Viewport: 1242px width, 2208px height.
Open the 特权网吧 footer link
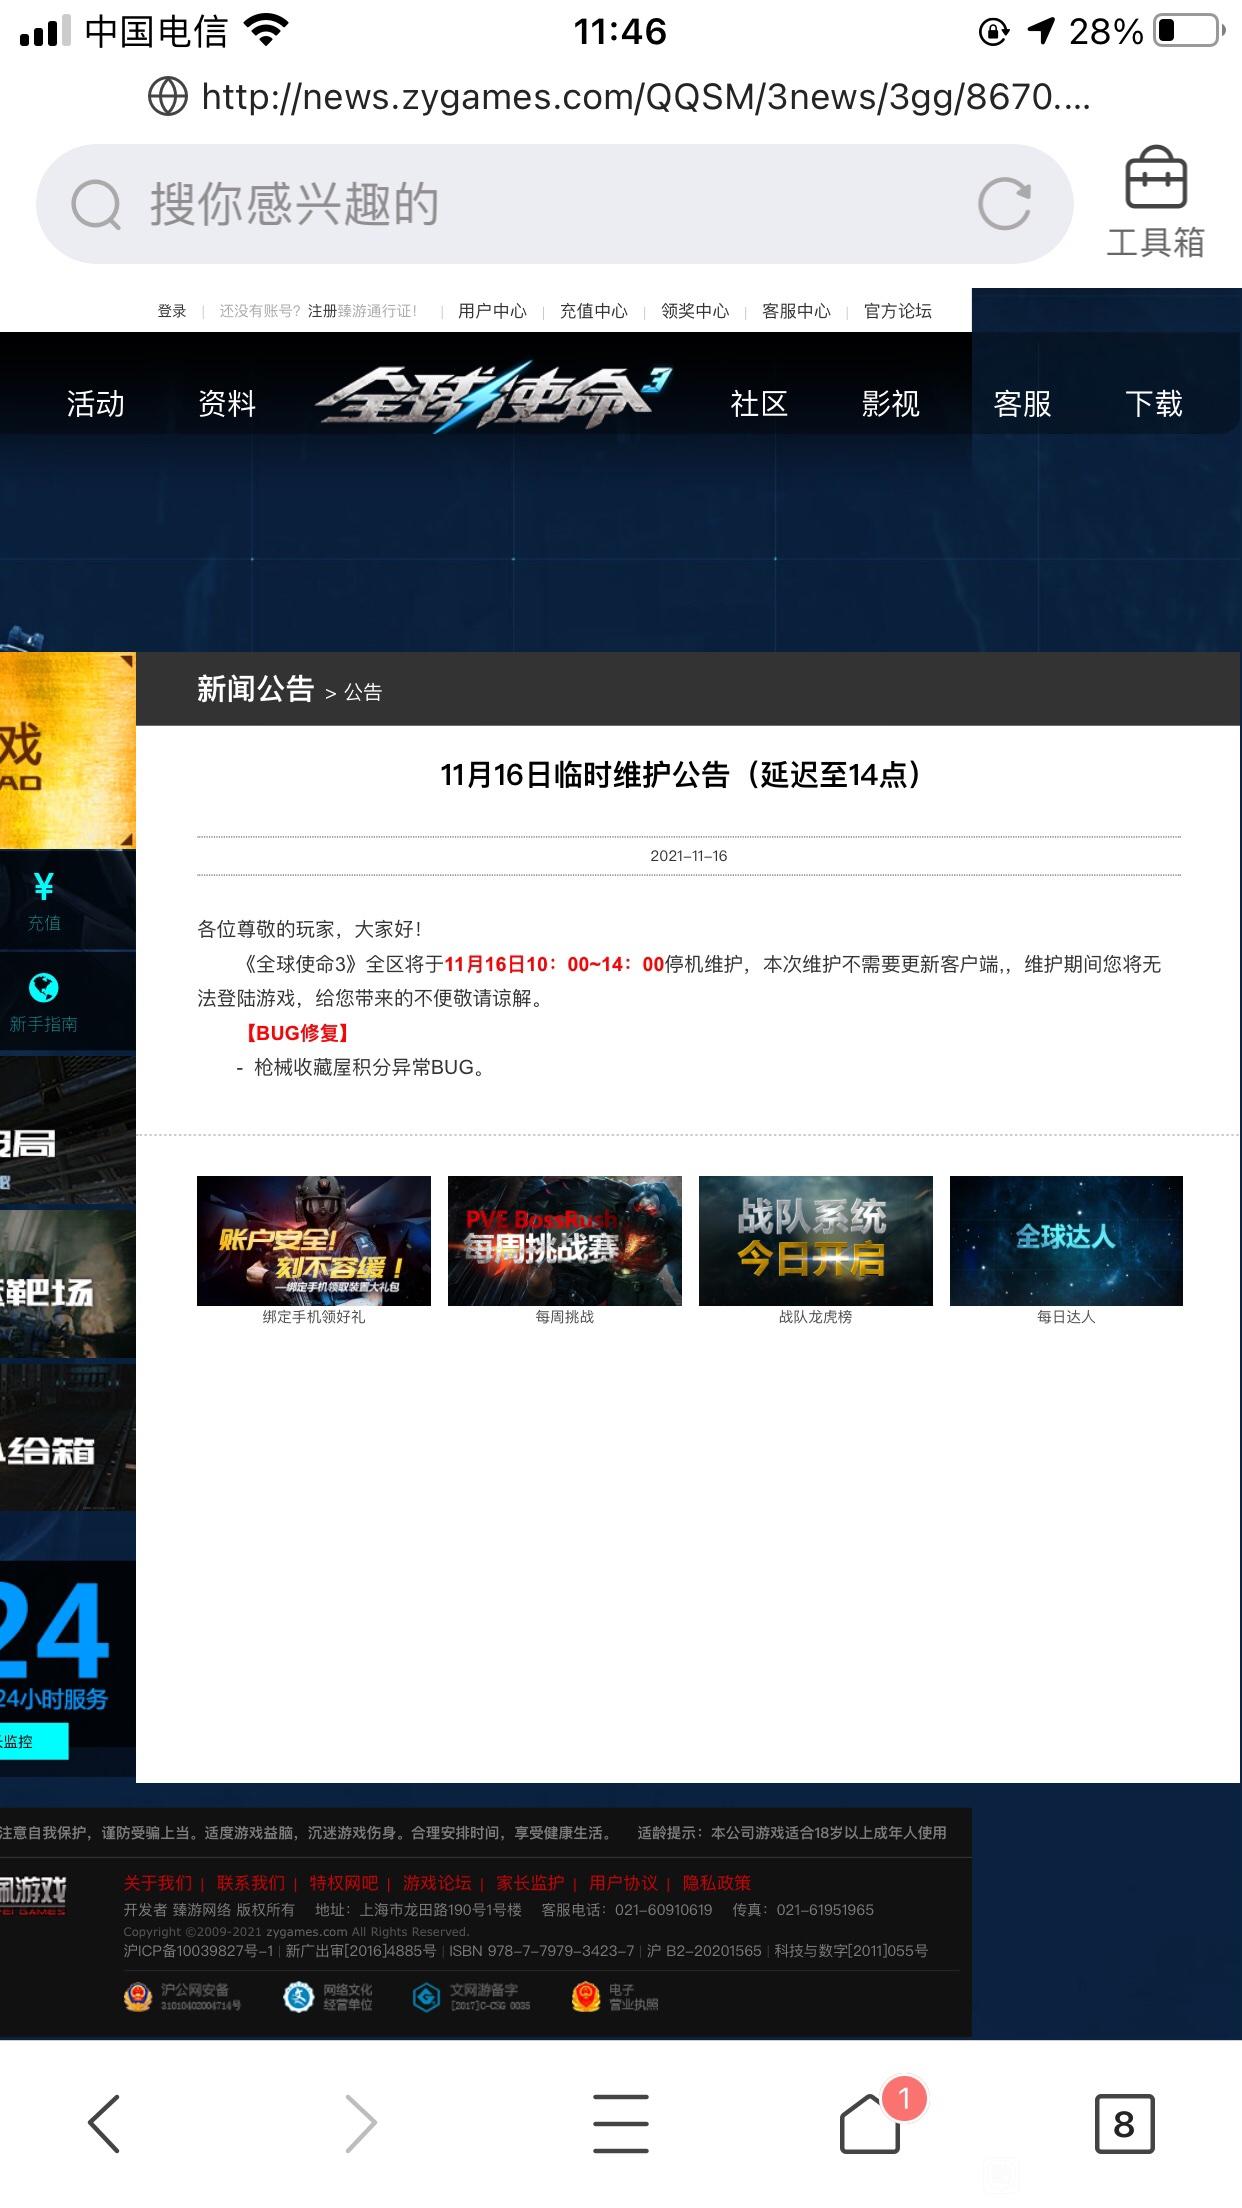344,1883
